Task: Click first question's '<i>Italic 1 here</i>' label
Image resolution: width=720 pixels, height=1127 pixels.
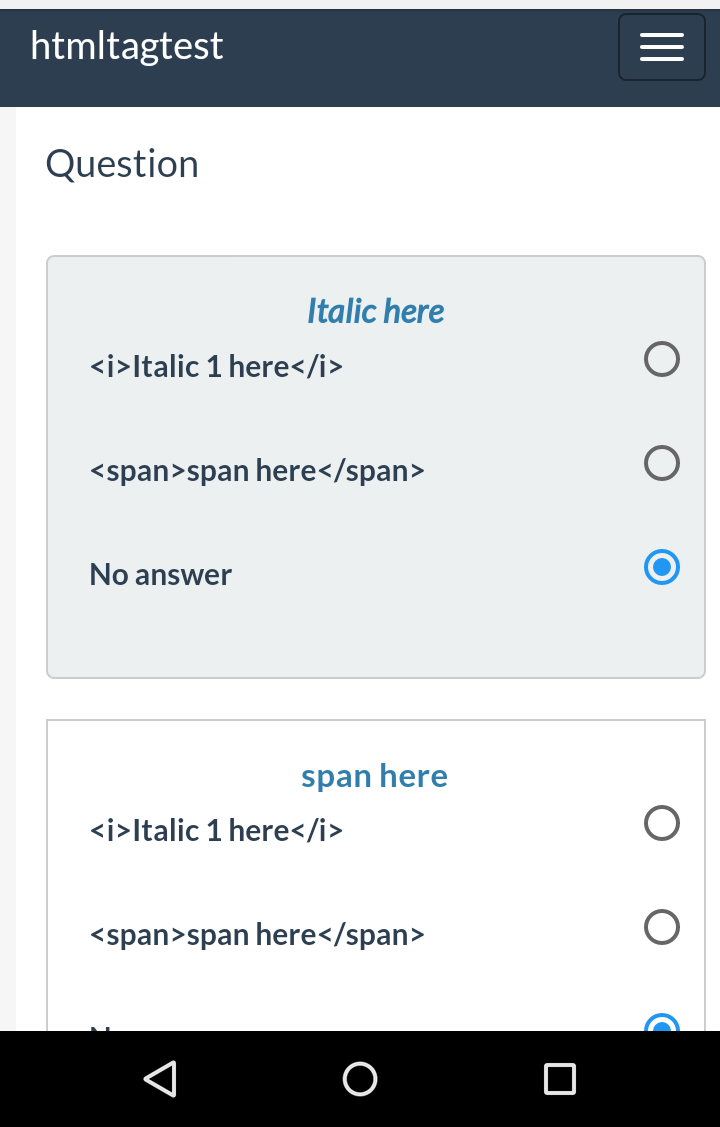Action: pyautogui.click(x=216, y=367)
